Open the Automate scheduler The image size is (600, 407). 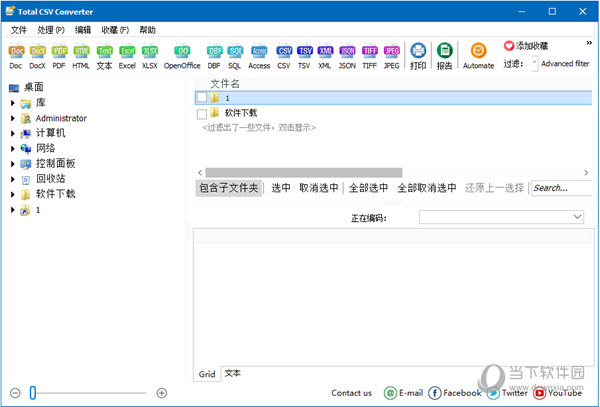pyautogui.click(x=478, y=56)
